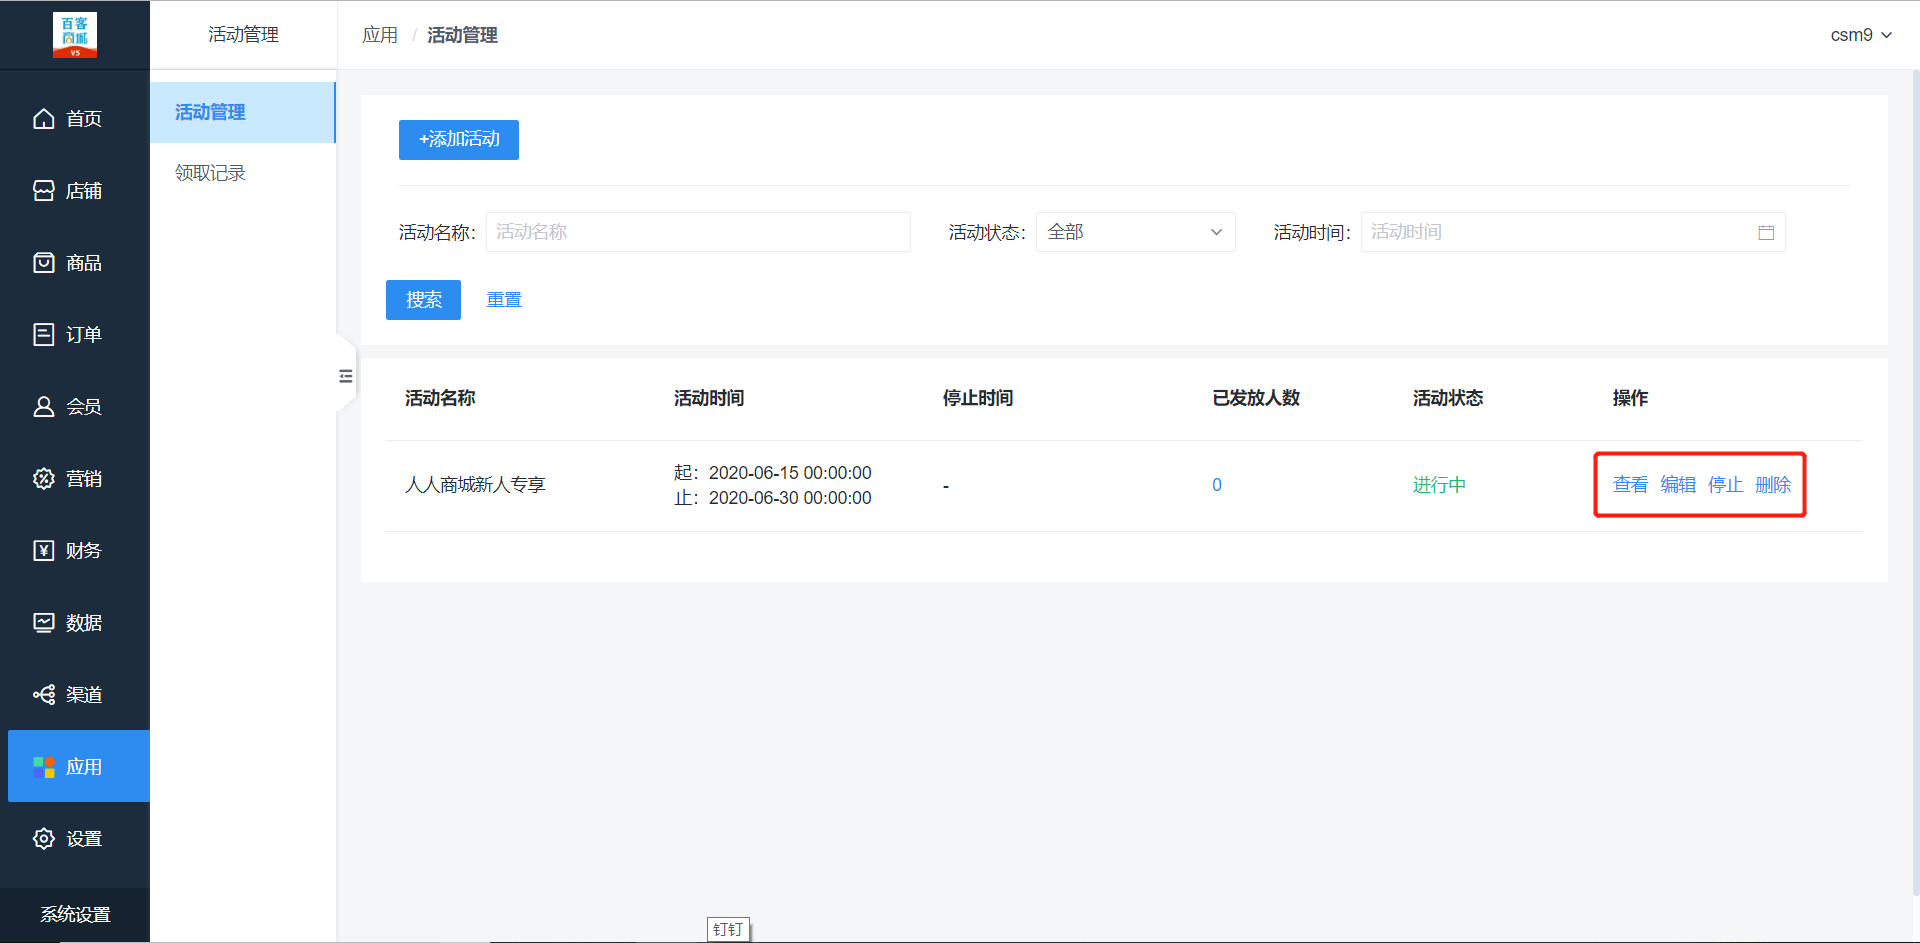
Task: Click the gear icon beside 设置
Action: click(44, 839)
